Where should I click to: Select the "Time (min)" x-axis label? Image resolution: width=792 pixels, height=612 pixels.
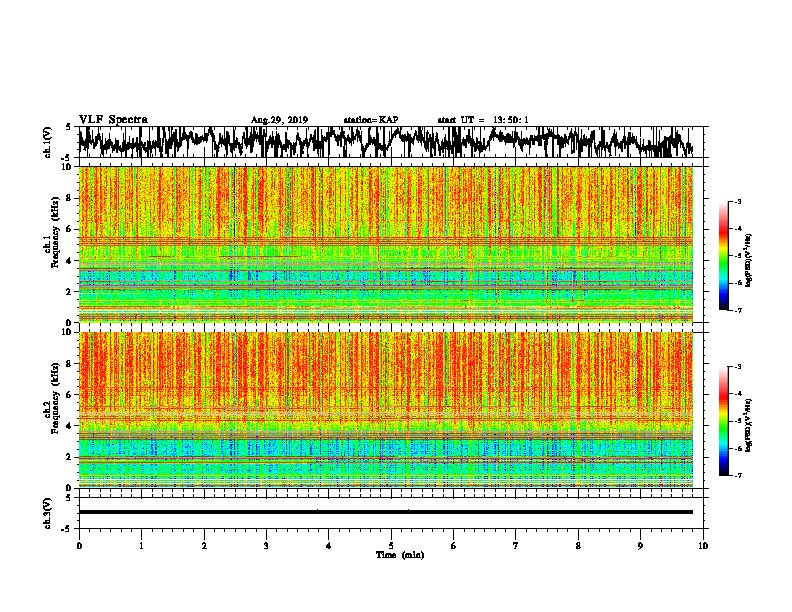click(400, 555)
